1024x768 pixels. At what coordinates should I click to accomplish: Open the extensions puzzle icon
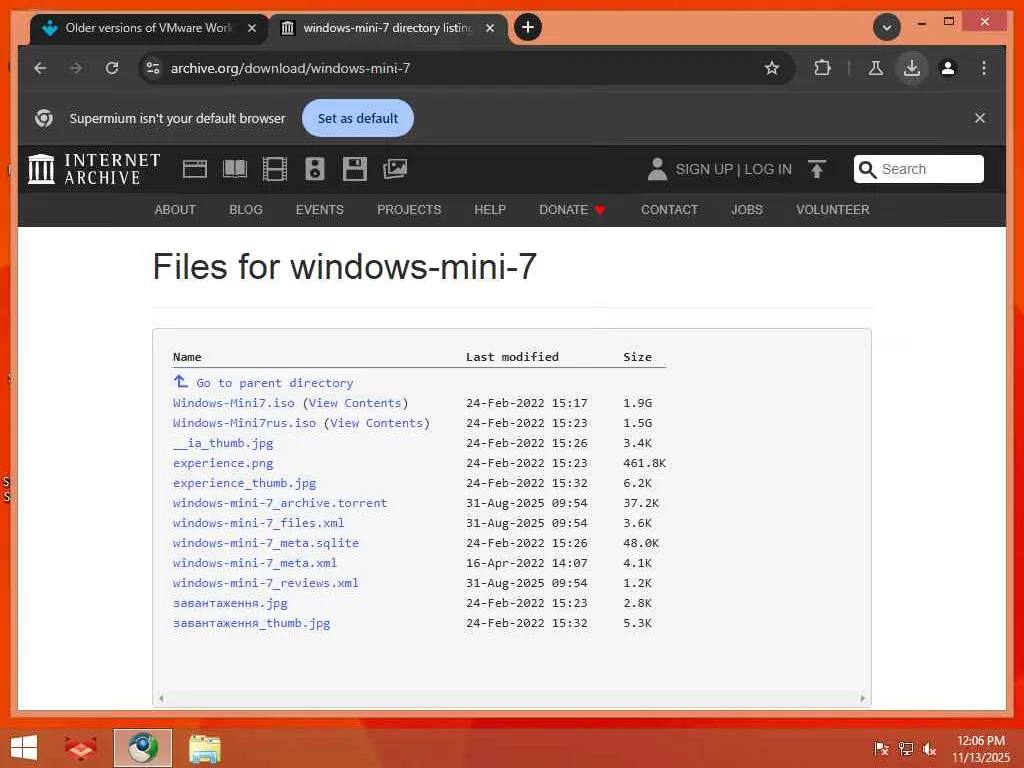[822, 68]
